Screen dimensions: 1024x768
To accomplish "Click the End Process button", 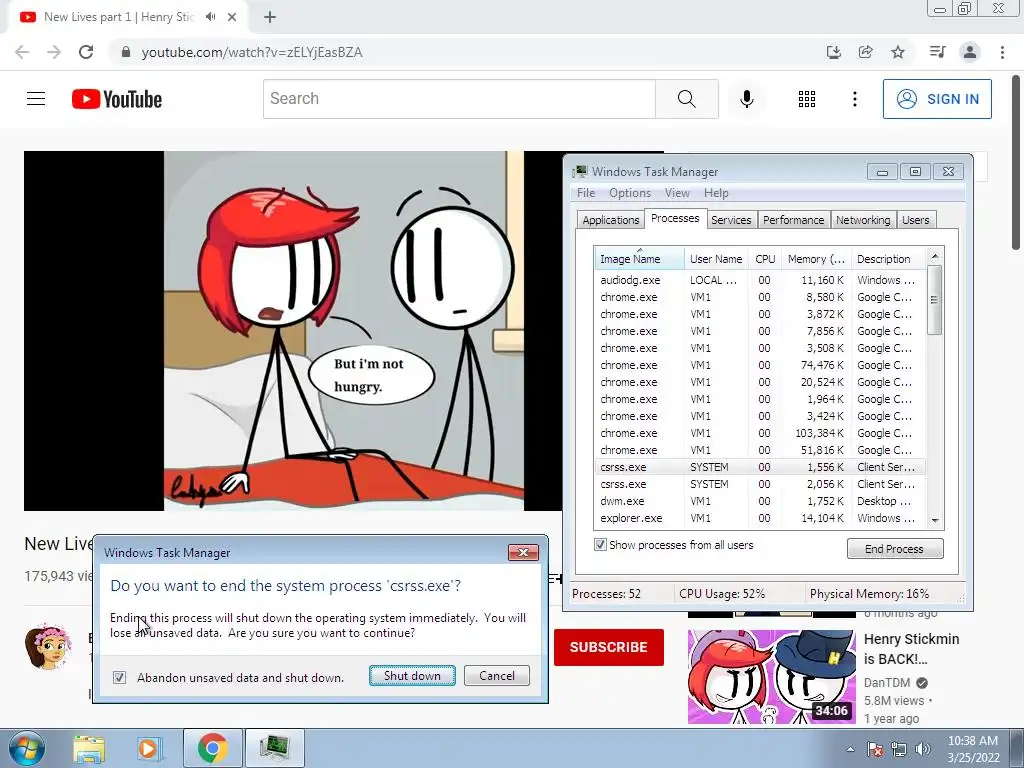I will click(895, 549).
